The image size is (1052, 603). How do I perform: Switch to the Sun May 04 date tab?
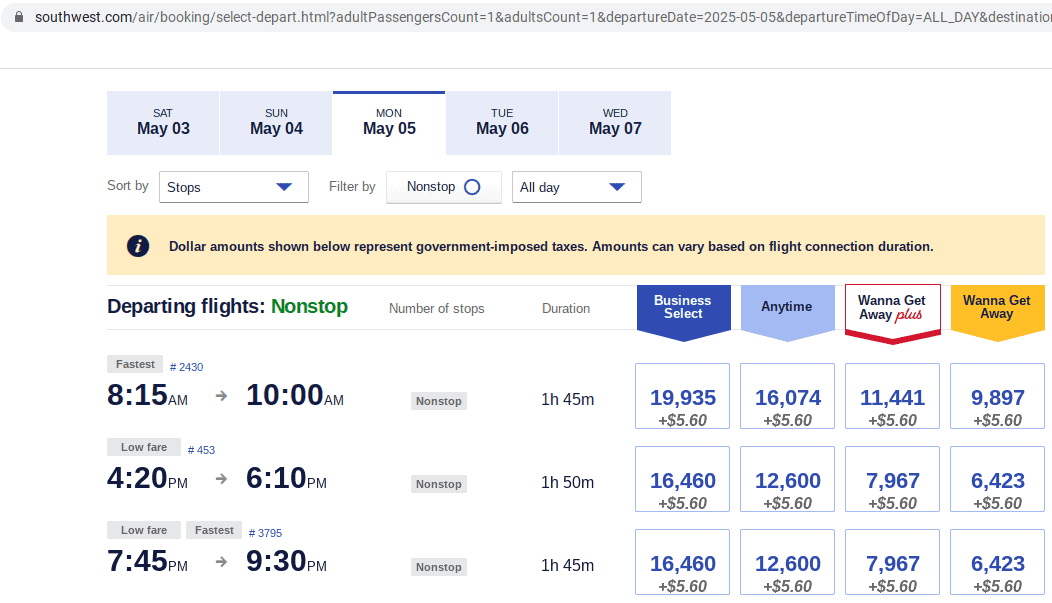click(275, 122)
